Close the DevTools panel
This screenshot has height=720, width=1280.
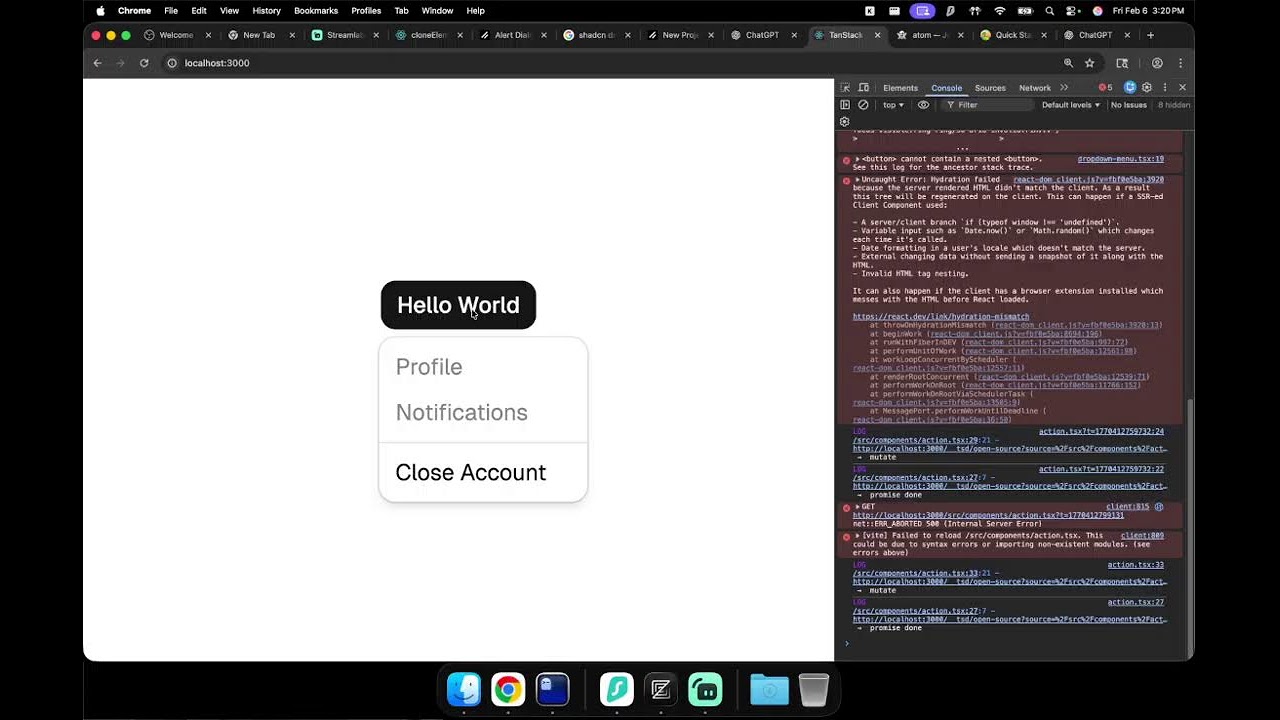point(1181,88)
